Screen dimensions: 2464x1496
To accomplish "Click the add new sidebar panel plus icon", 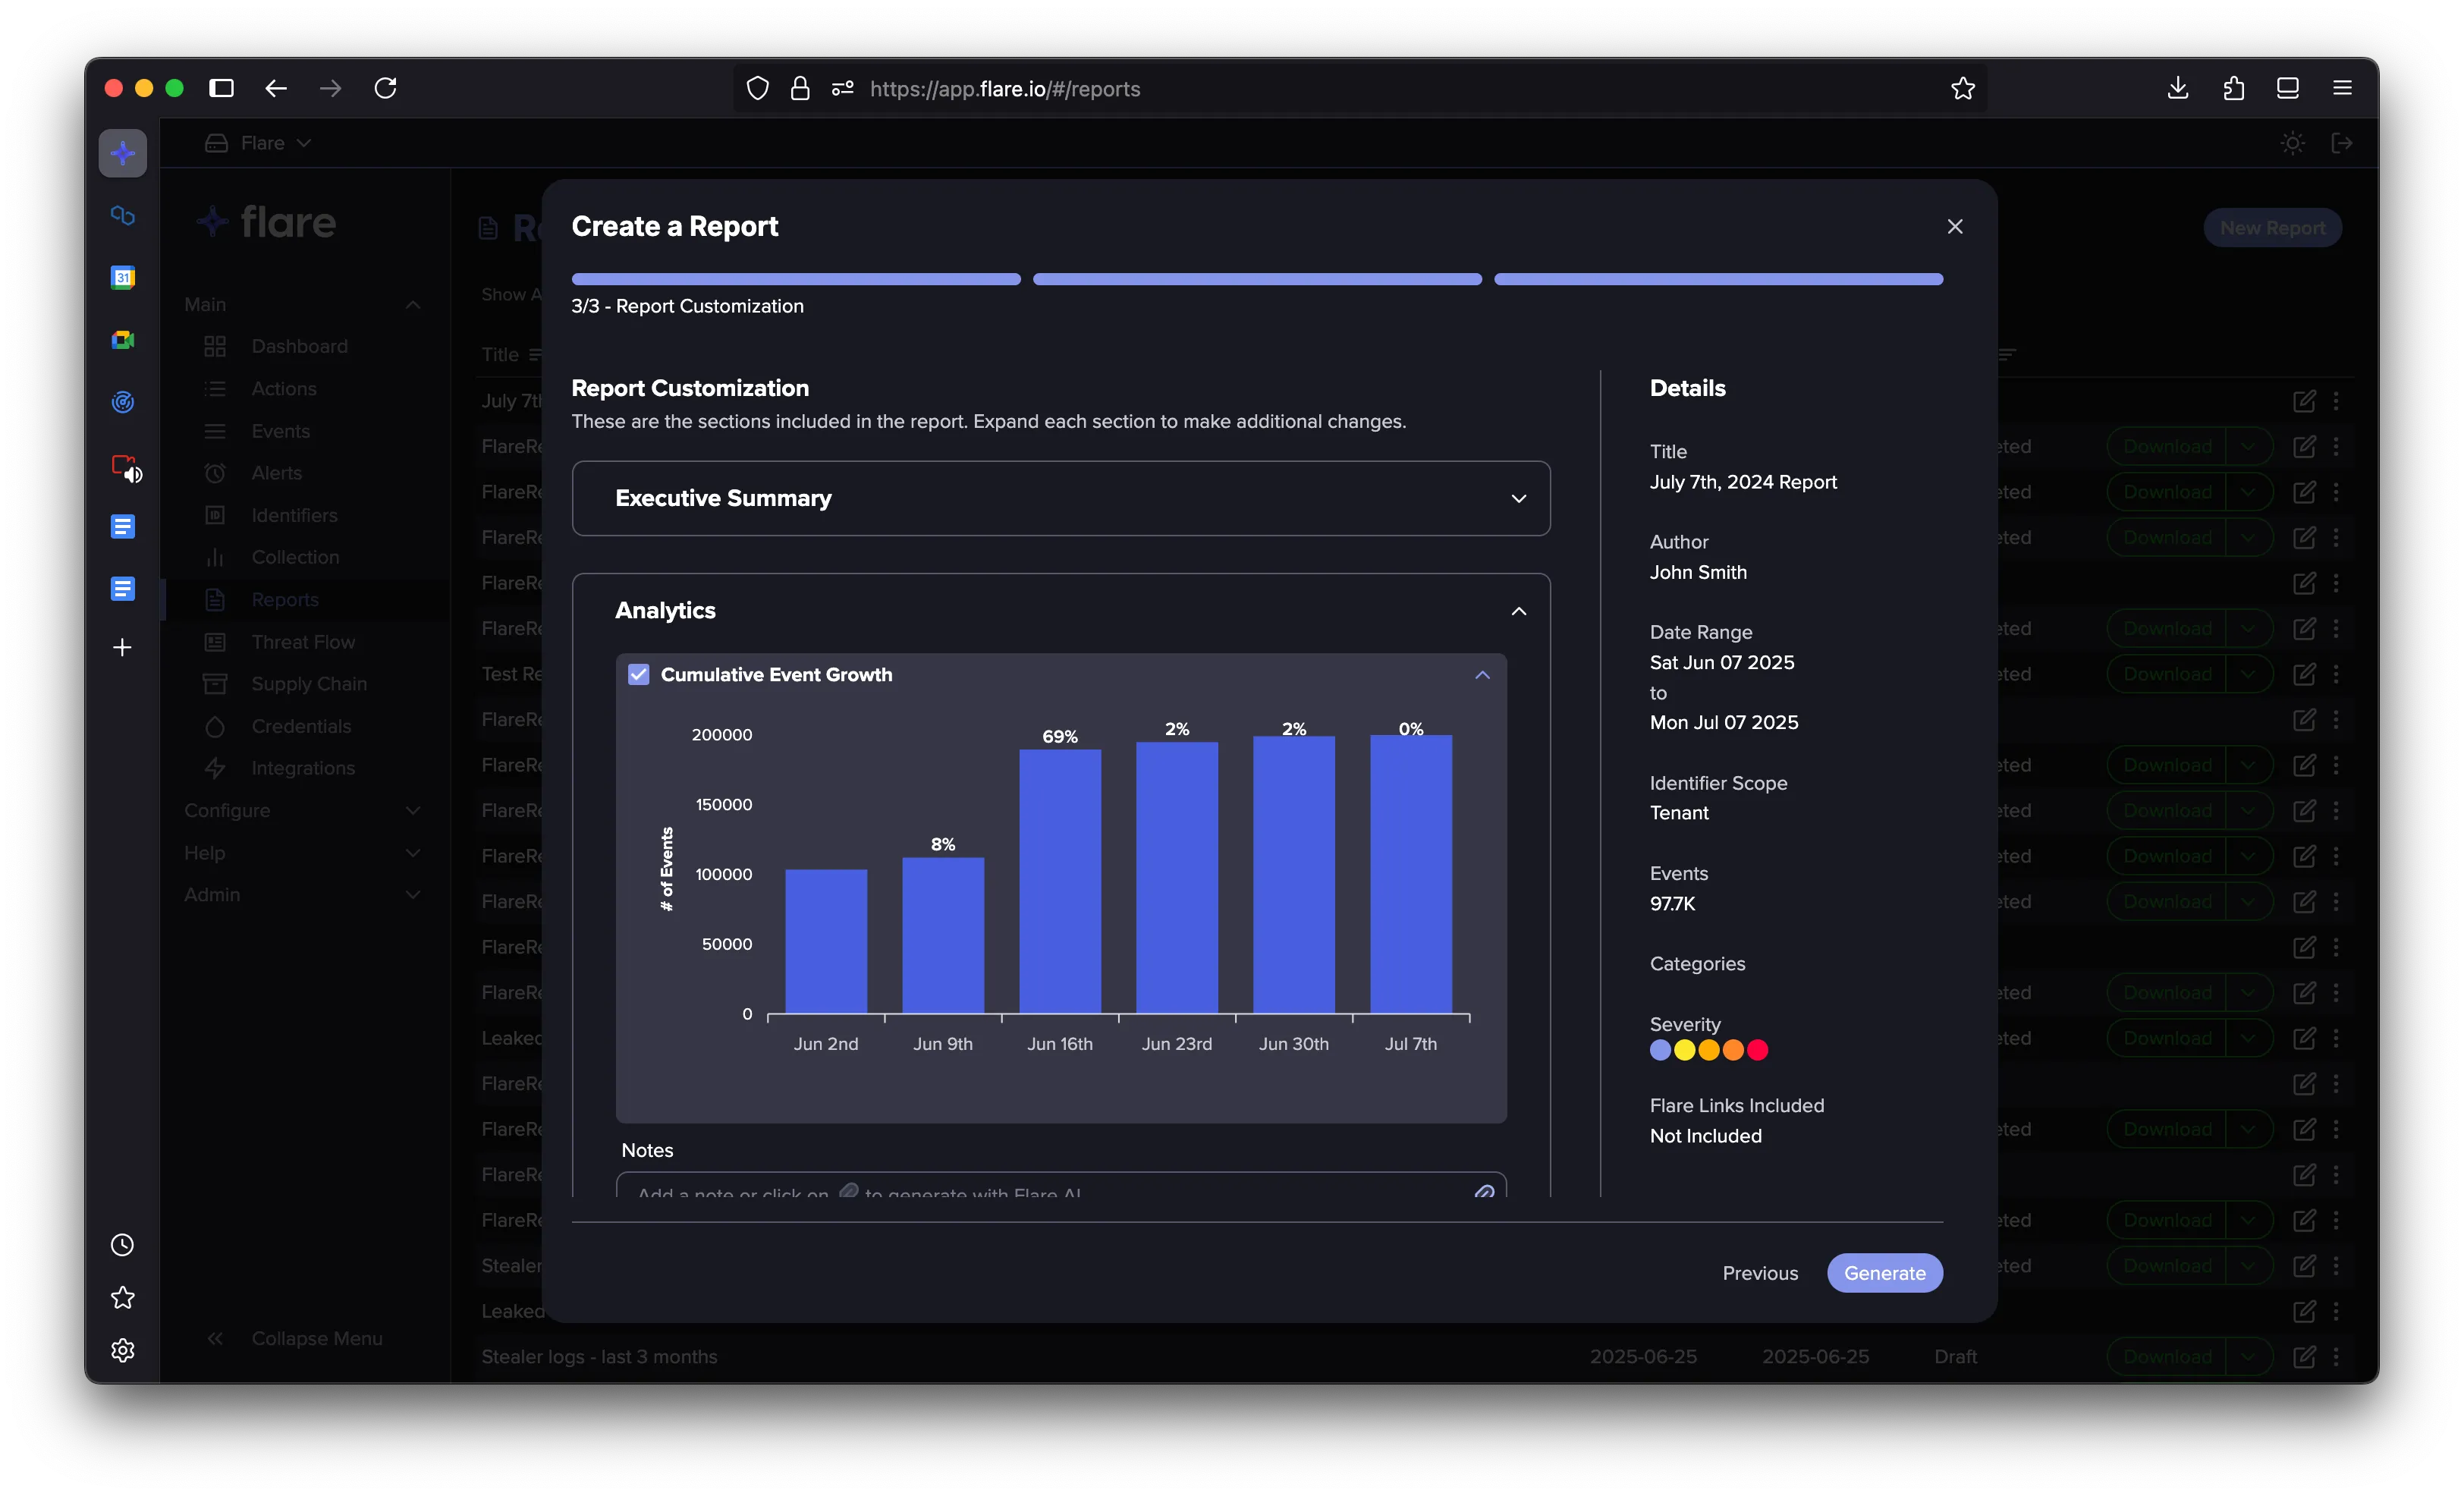I will [x=122, y=648].
